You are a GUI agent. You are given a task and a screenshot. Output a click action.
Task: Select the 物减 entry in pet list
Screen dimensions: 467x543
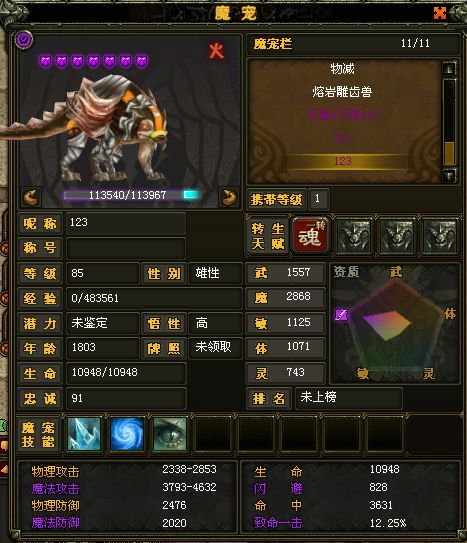point(342,69)
